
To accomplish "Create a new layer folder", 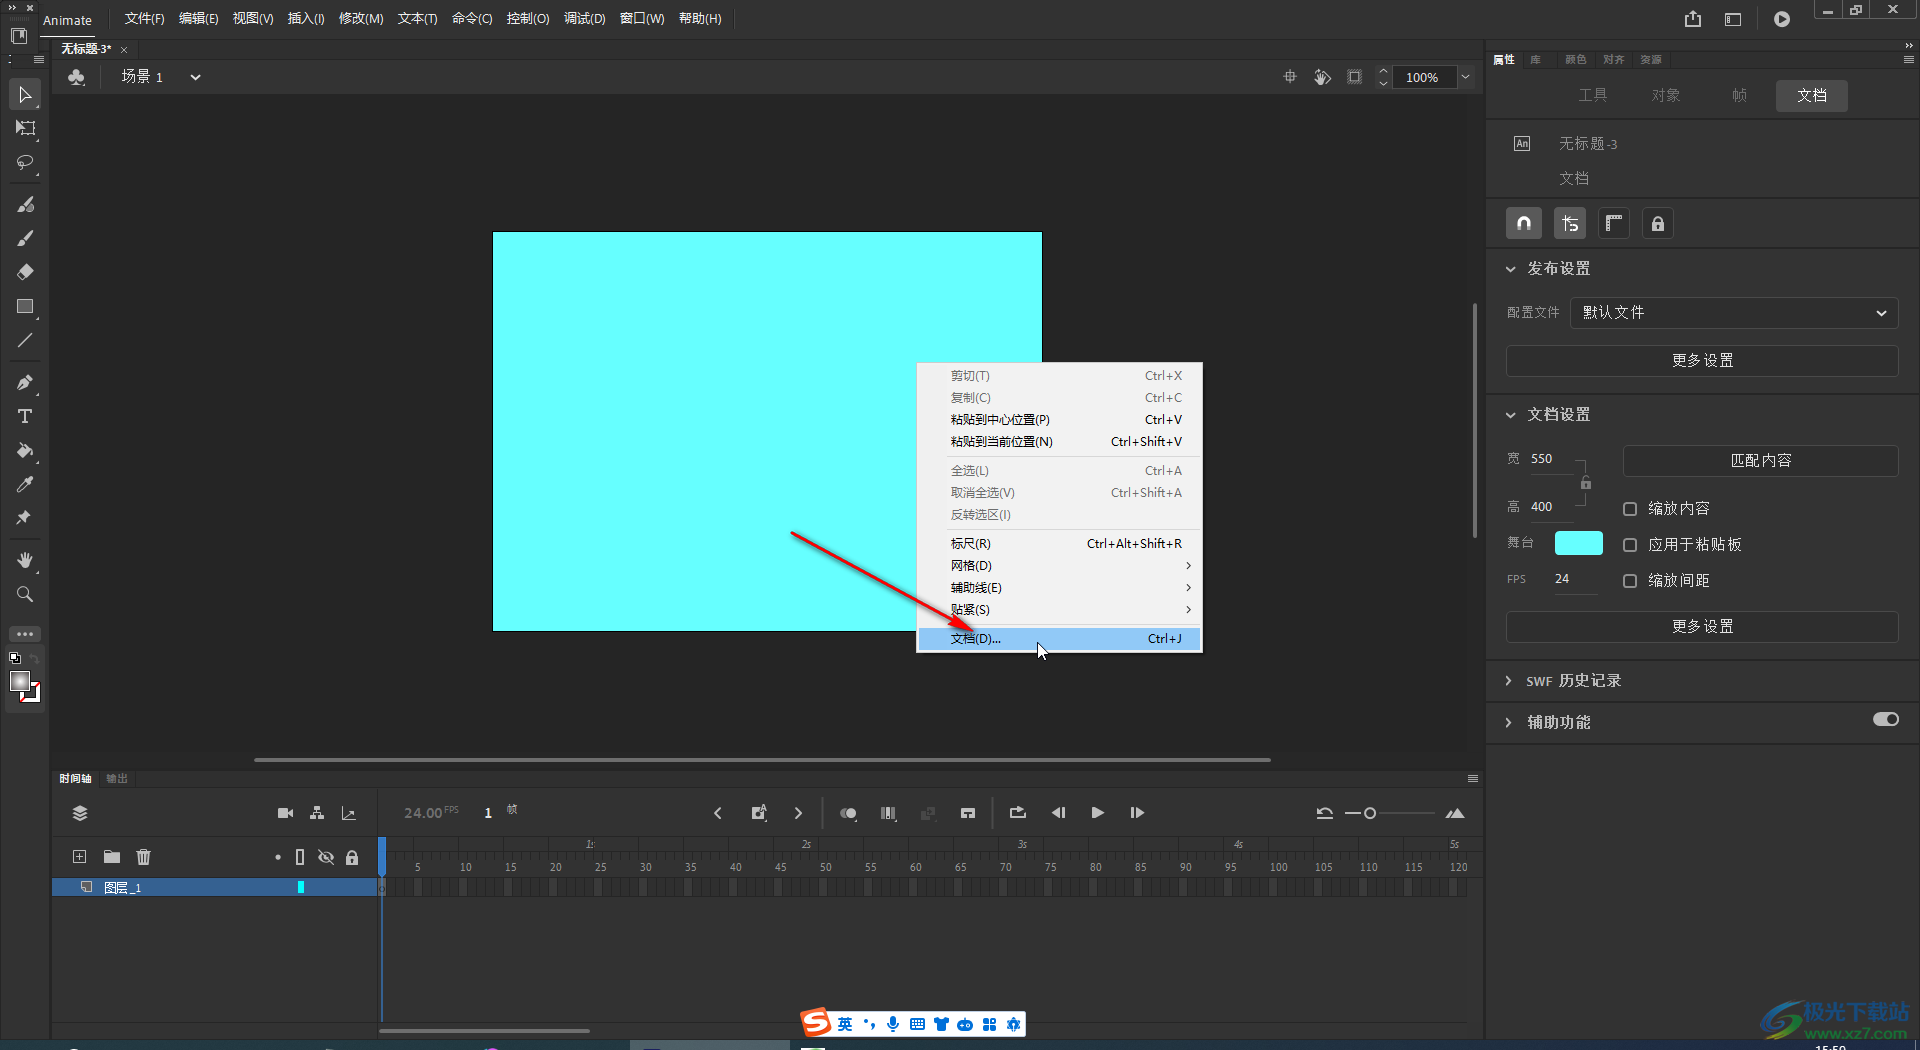I will 112,857.
